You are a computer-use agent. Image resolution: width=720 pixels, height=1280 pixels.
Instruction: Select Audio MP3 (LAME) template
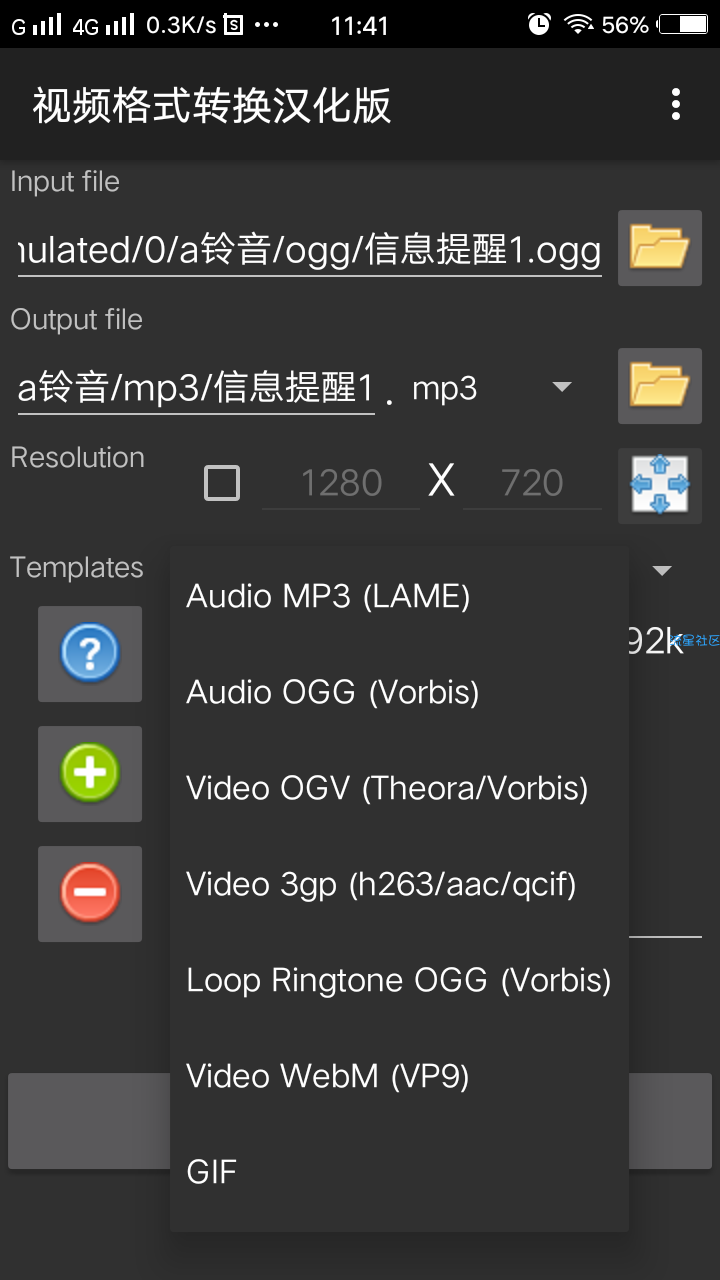(399, 597)
